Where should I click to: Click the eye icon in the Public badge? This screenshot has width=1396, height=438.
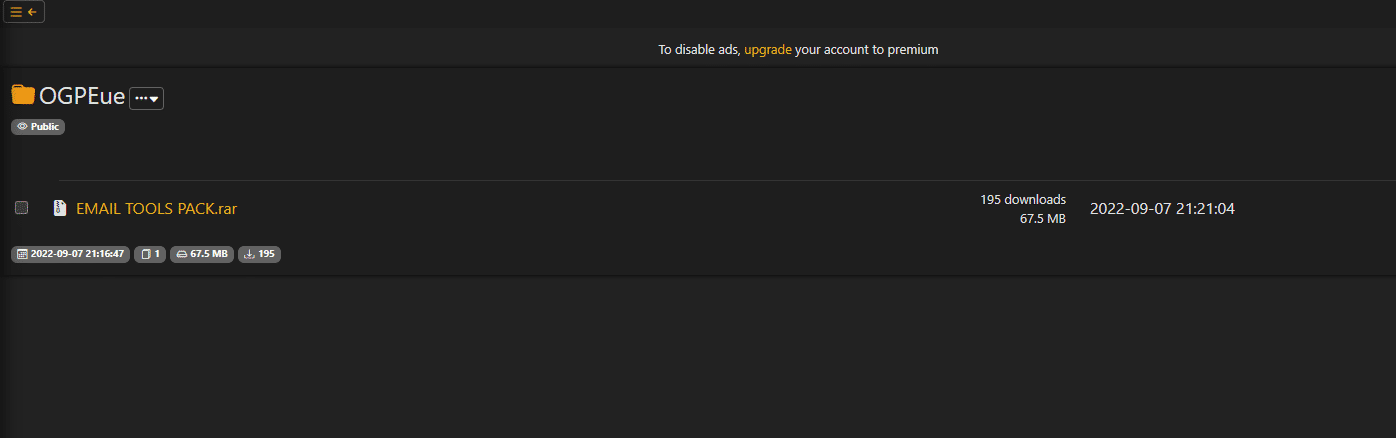click(x=22, y=127)
